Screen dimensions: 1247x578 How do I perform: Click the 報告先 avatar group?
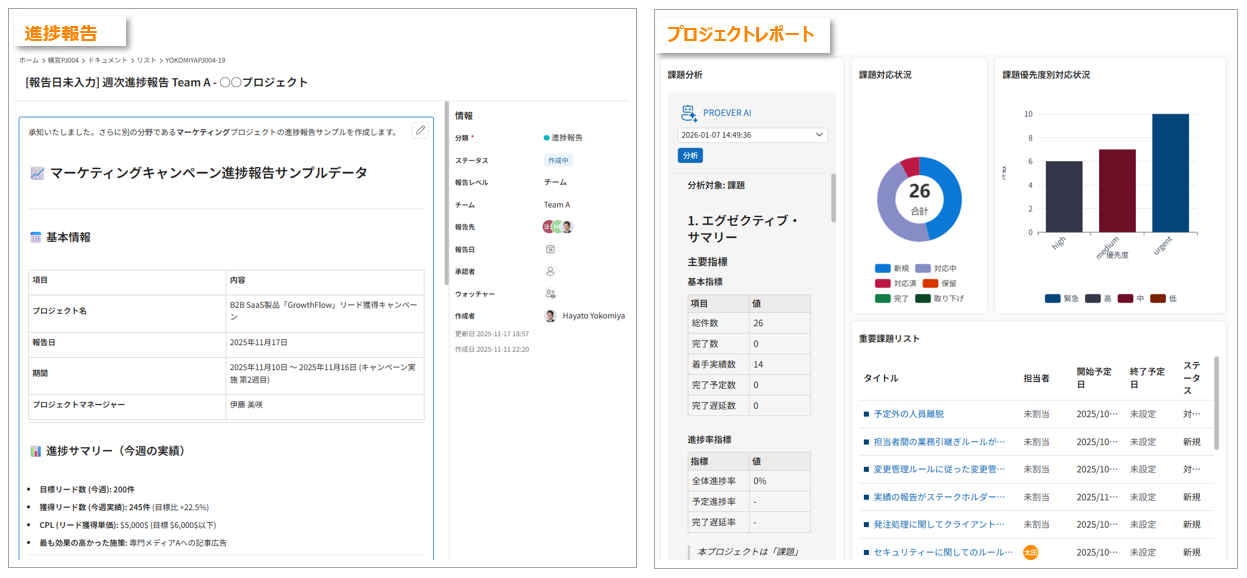tap(557, 227)
